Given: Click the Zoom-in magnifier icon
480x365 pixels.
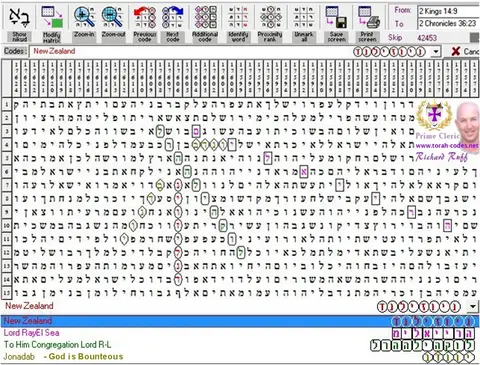Looking at the screenshot, I should [84, 17].
